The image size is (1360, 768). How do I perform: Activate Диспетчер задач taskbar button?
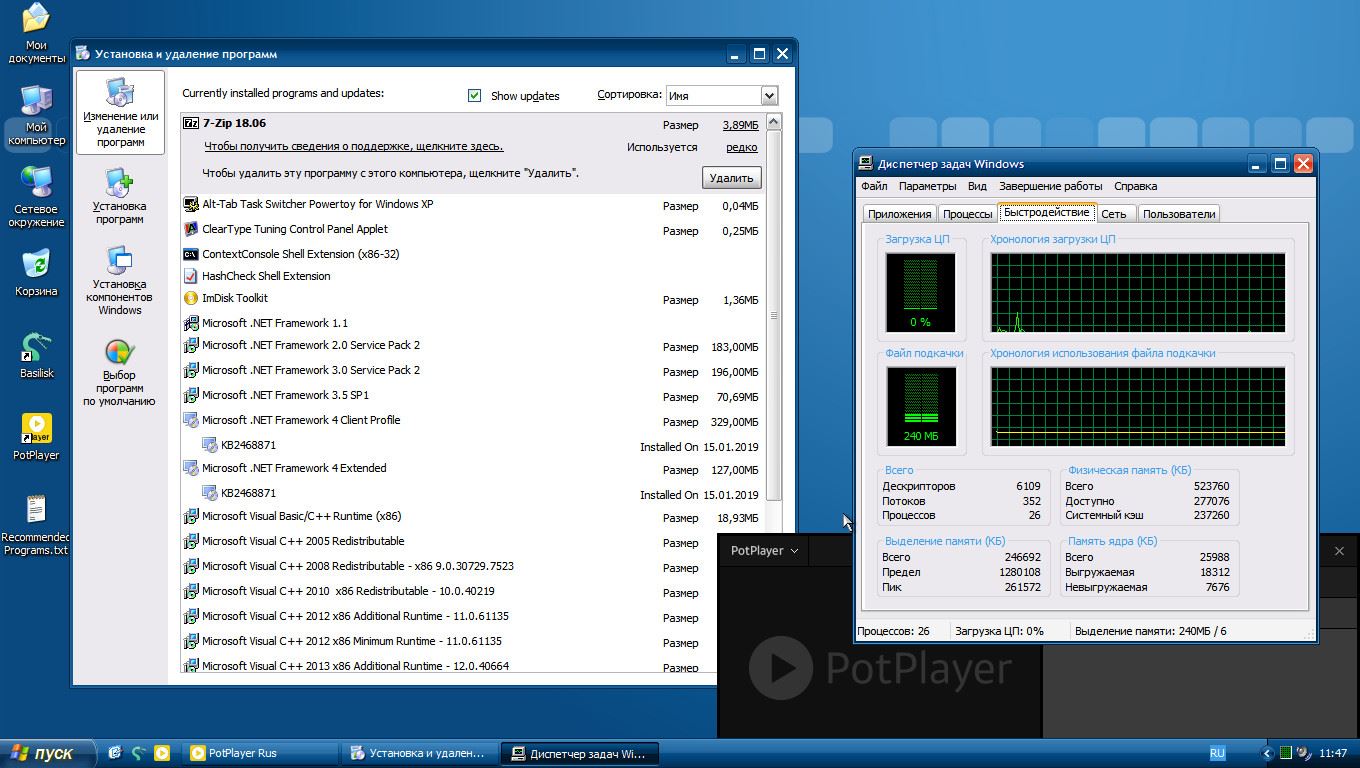pos(580,753)
